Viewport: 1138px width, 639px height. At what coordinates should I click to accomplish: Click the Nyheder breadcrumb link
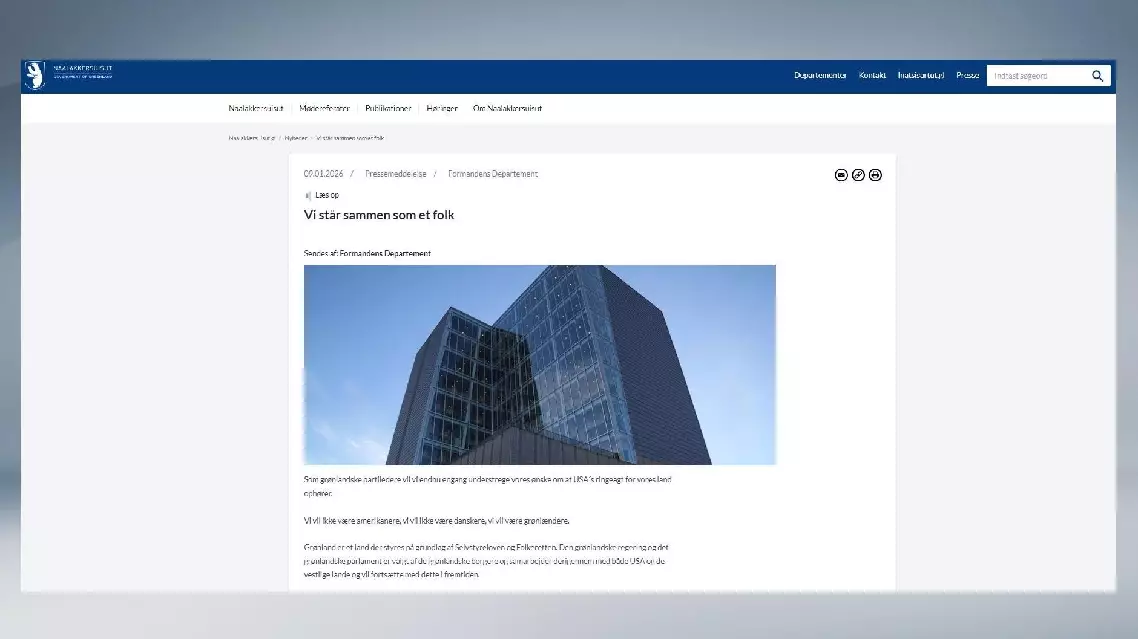coord(296,138)
